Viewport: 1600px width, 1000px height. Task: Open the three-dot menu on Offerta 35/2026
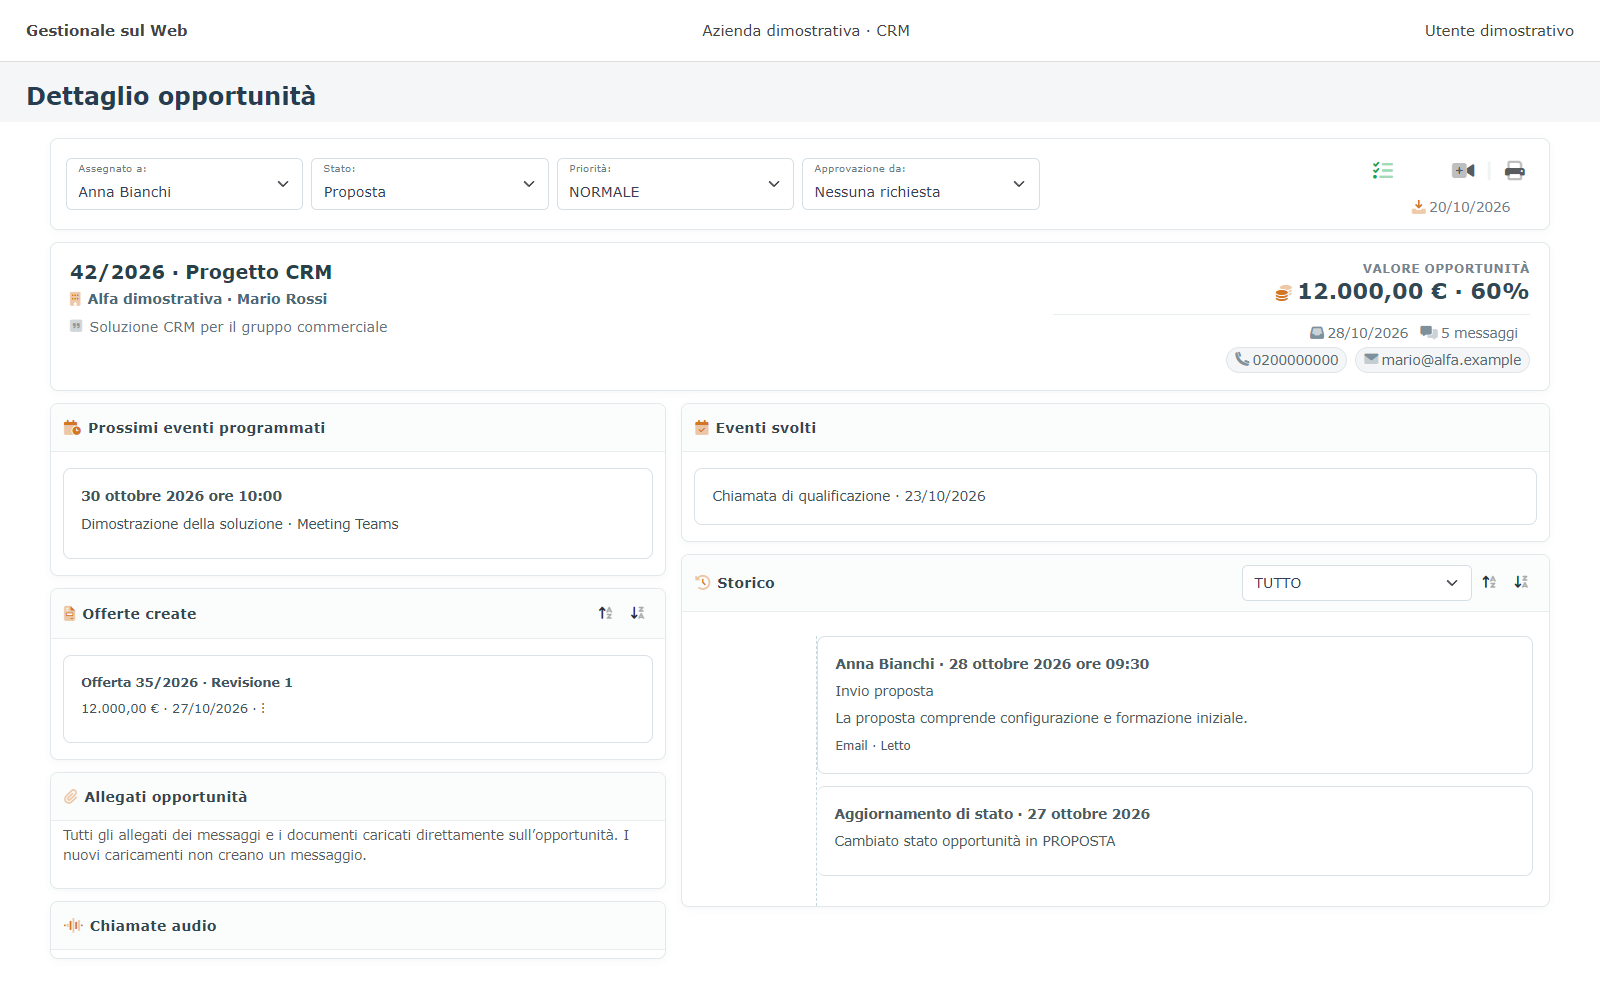point(263,708)
